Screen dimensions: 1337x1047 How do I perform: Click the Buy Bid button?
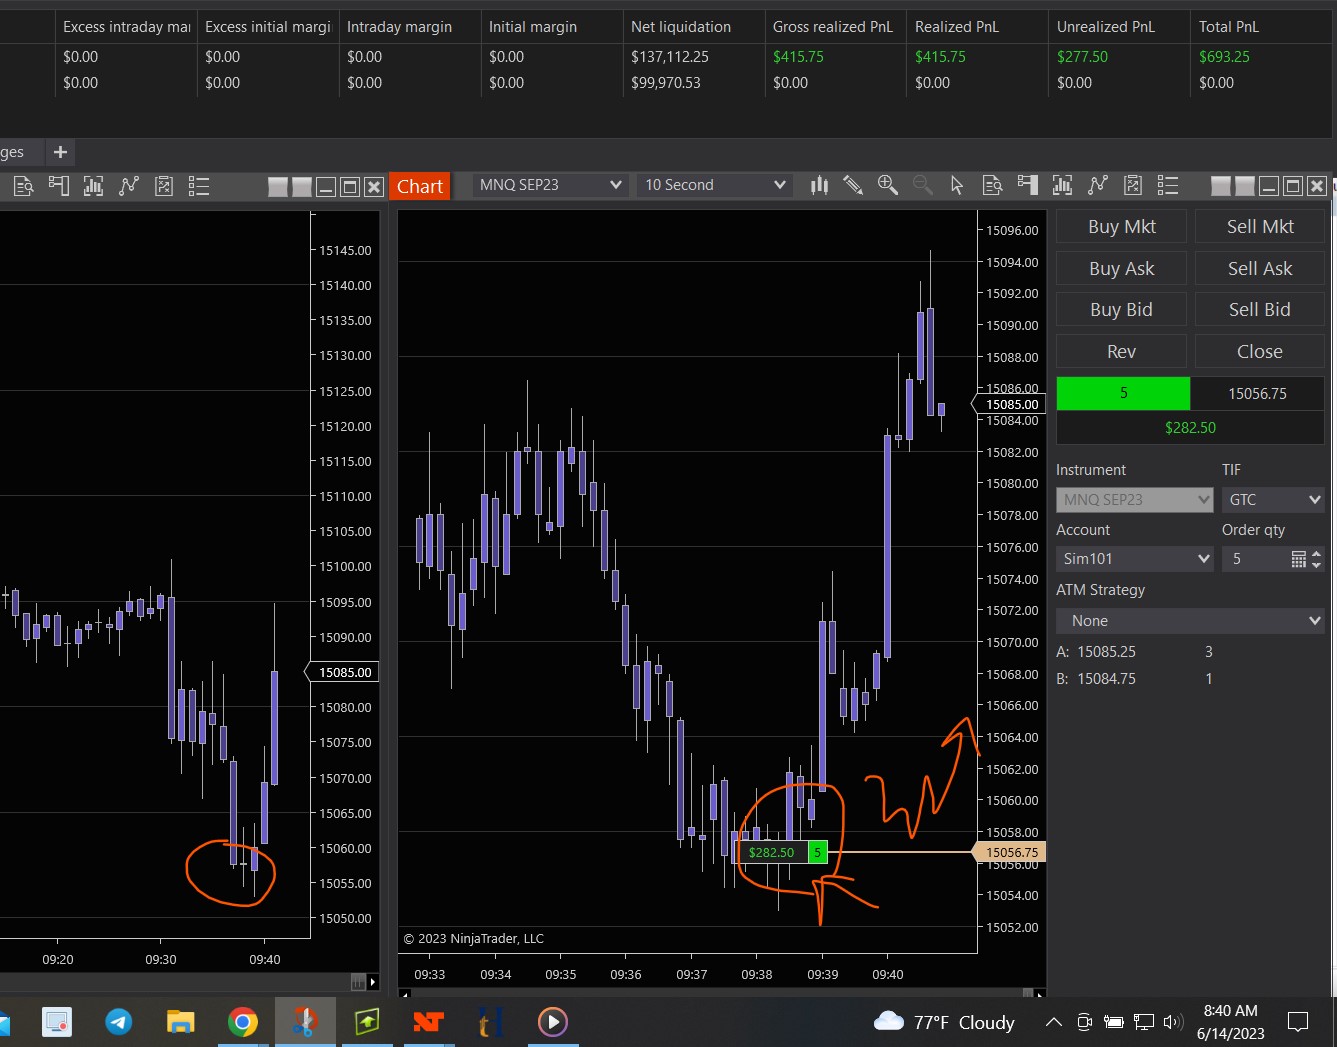click(x=1121, y=310)
